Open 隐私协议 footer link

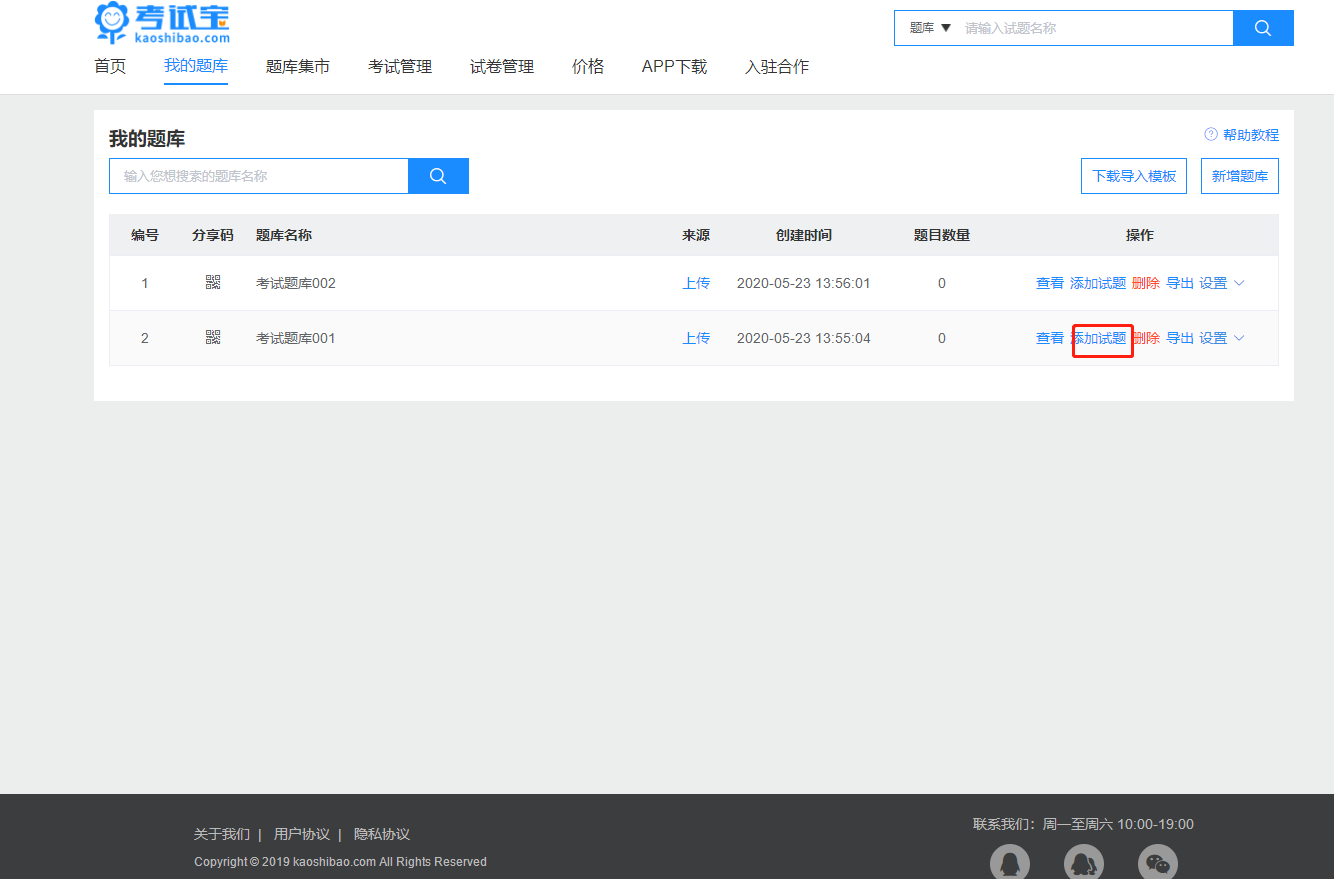382,834
